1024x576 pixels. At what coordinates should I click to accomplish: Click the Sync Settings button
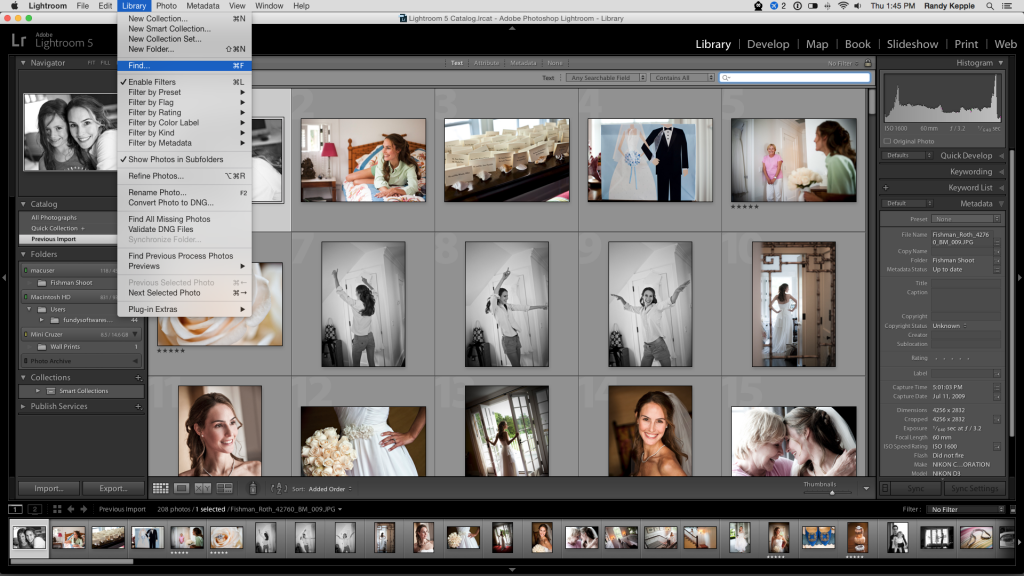[974, 488]
